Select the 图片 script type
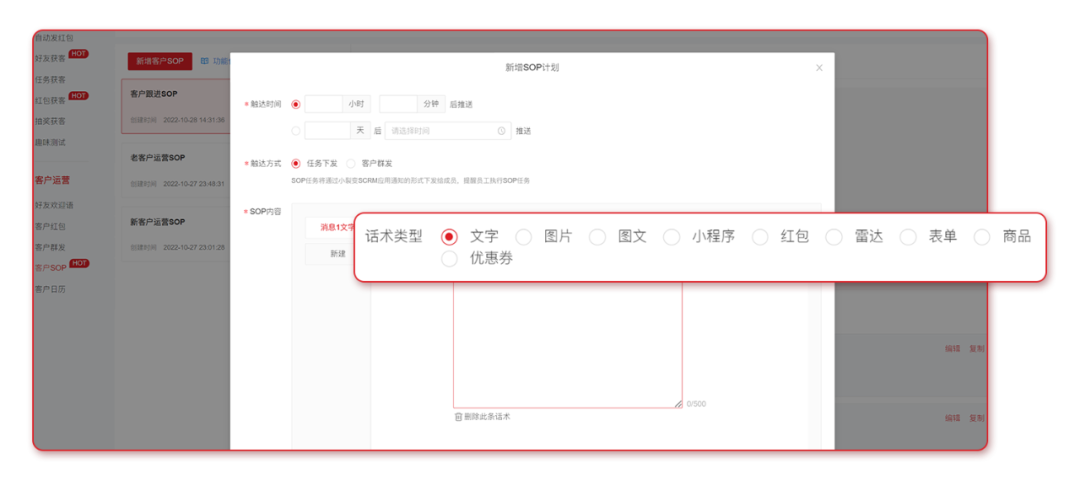Screen dimensions: 1080x480 (x=523, y=237)
